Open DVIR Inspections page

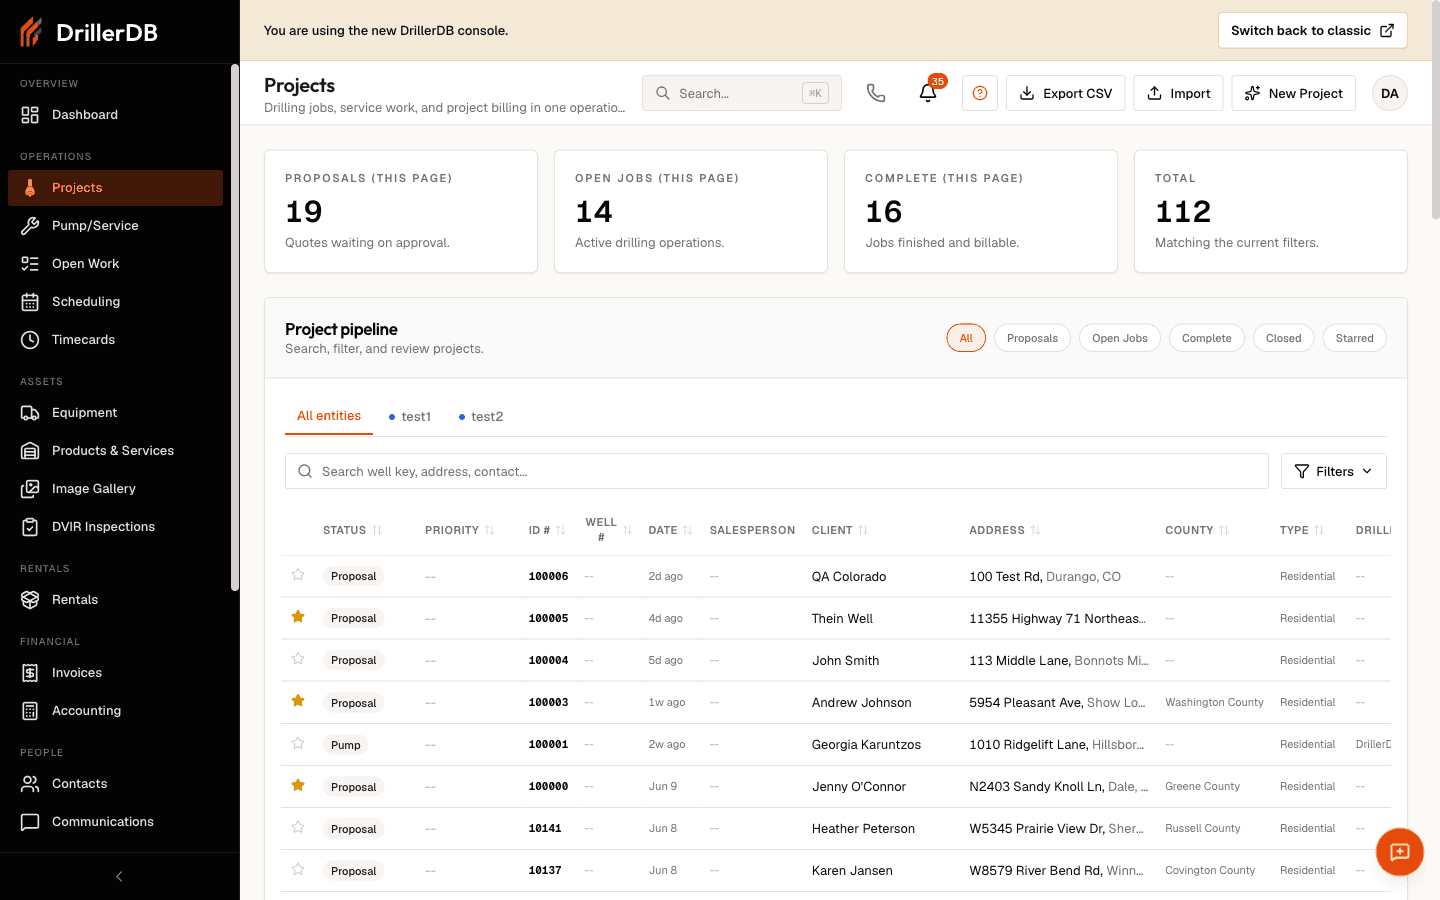point(115,527)
